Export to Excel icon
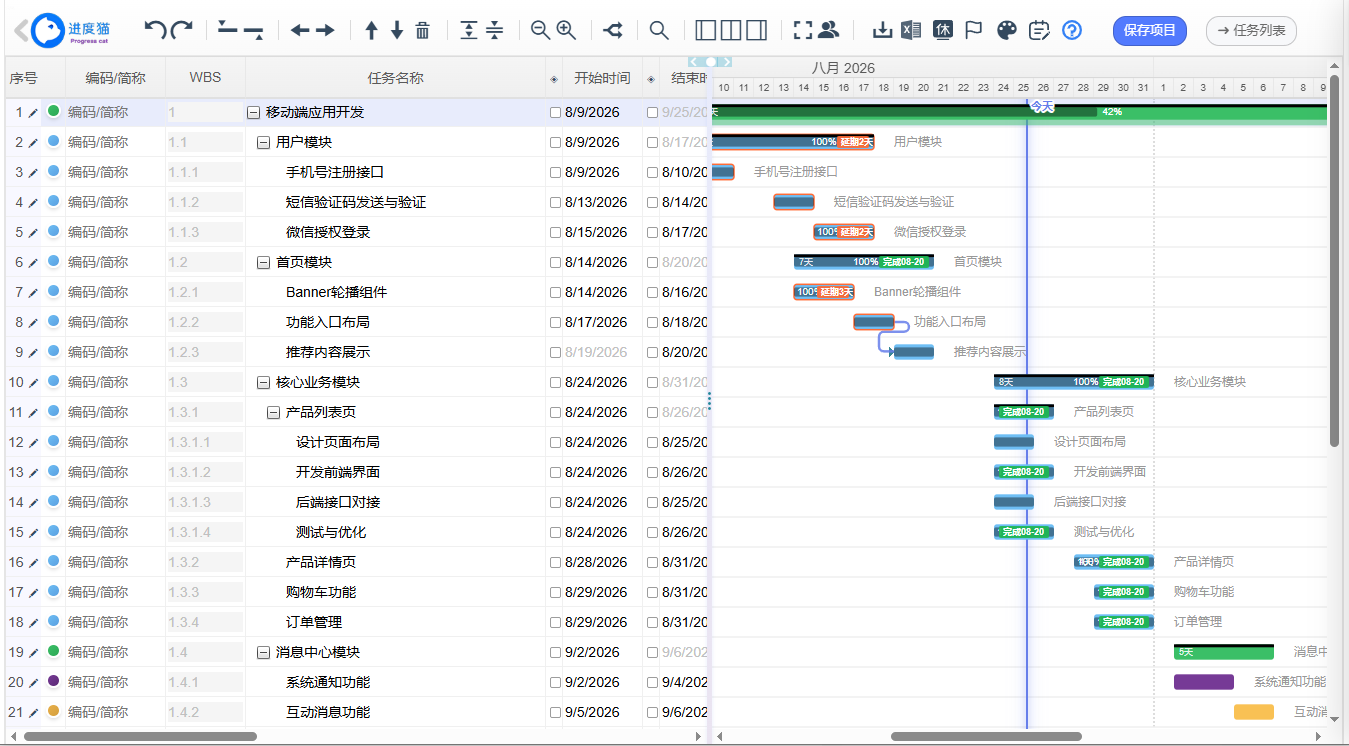The image size is (1349, 746). pyautogui.click(x=910, y=30)
